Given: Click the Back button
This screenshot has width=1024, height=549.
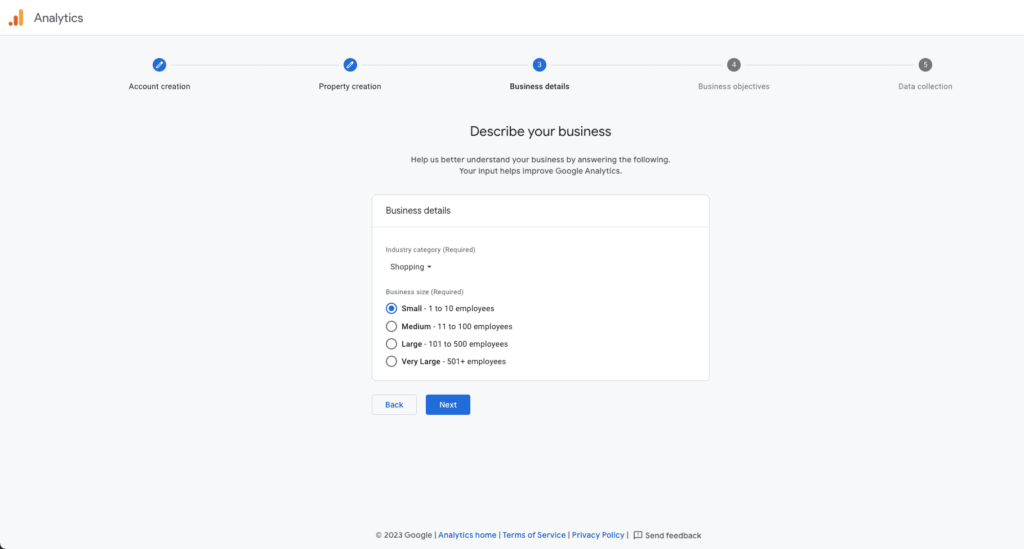Looking at the screenshot, I should [394, 405].
